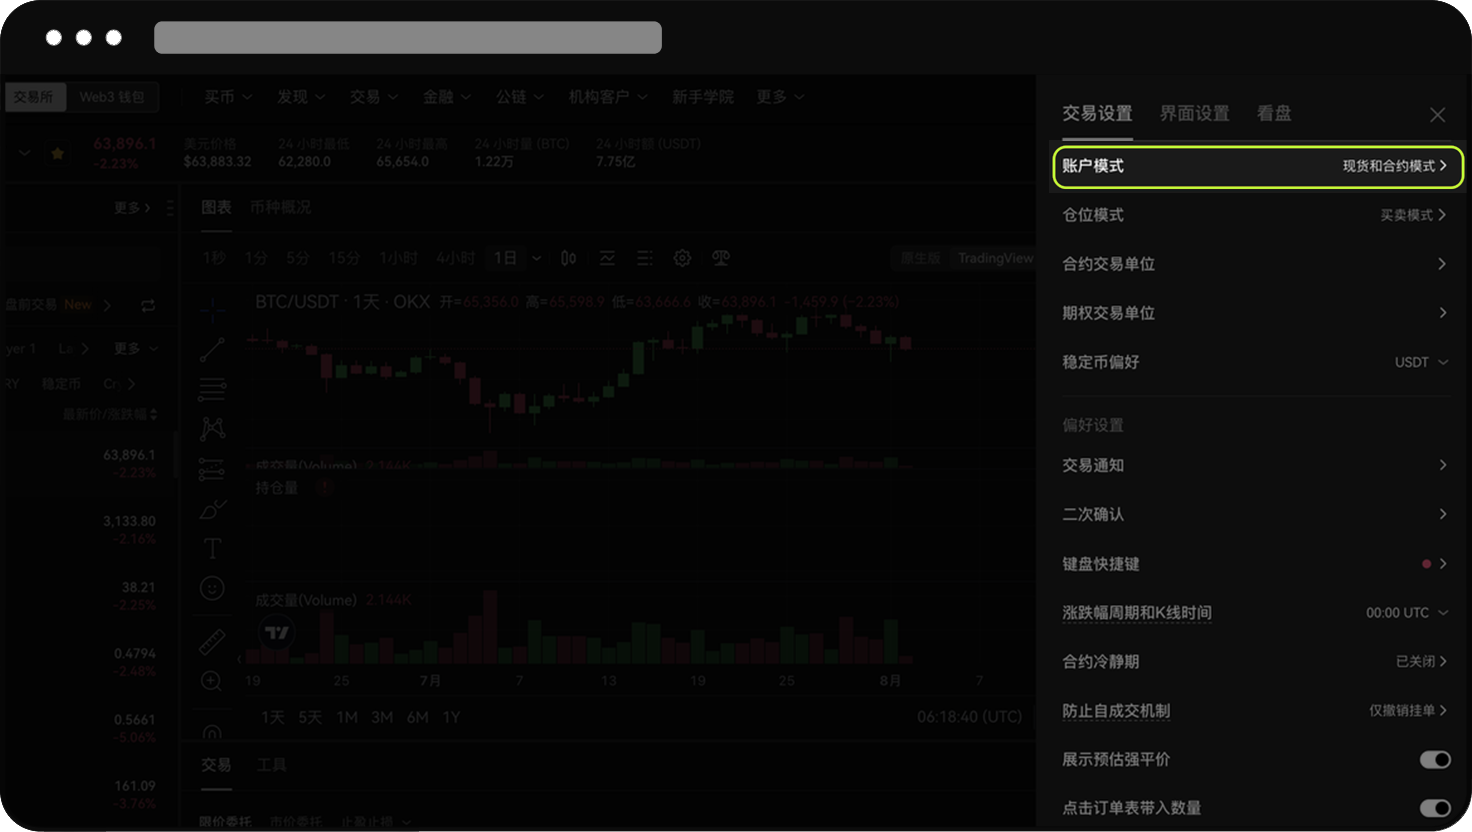Screen dimensions: 1472x832
Task: Open chart indicators icon
Action: pos(607,258)
